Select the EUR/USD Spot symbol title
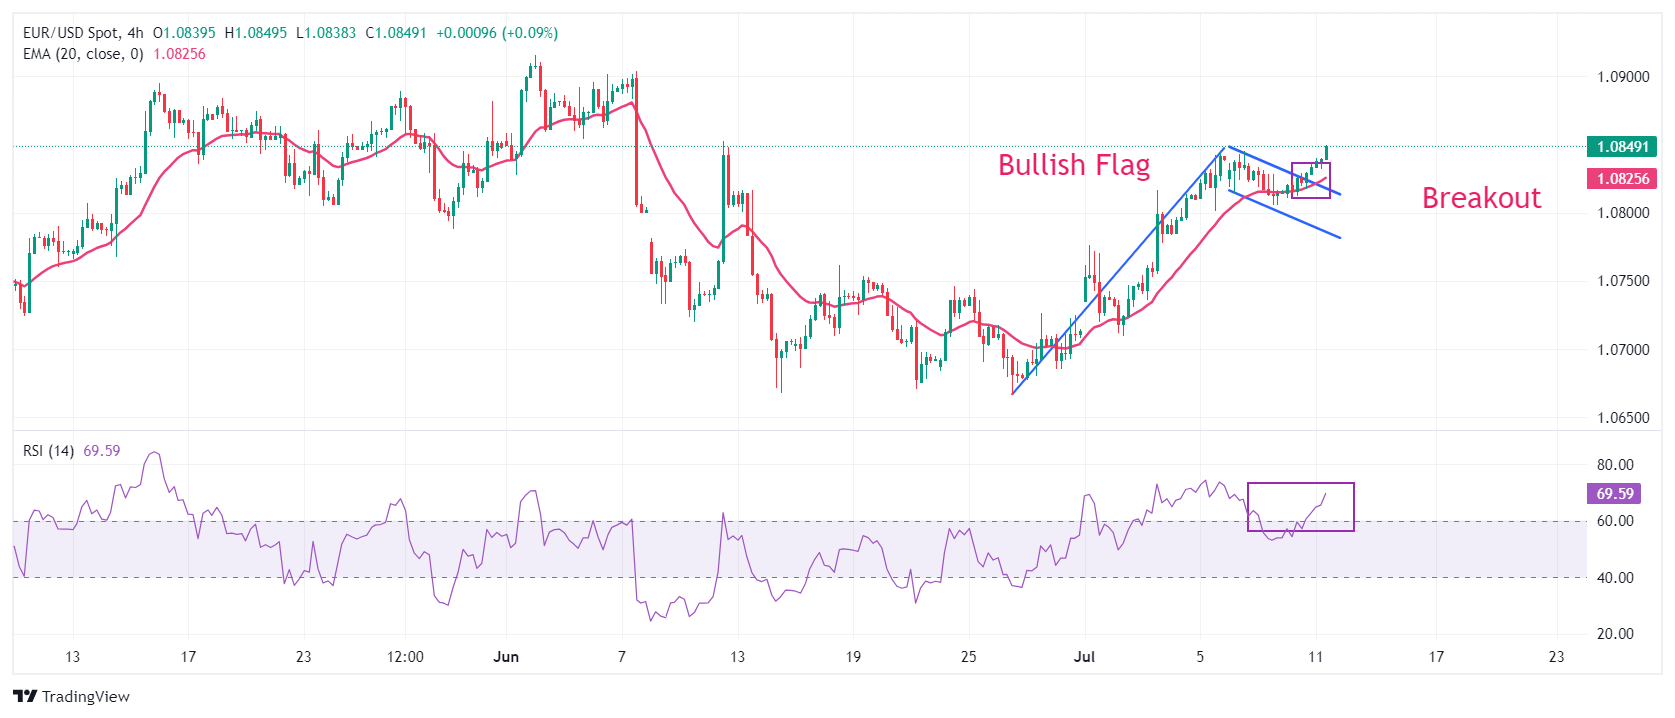Screen dimensions: 1675x718 pos(70,33)
